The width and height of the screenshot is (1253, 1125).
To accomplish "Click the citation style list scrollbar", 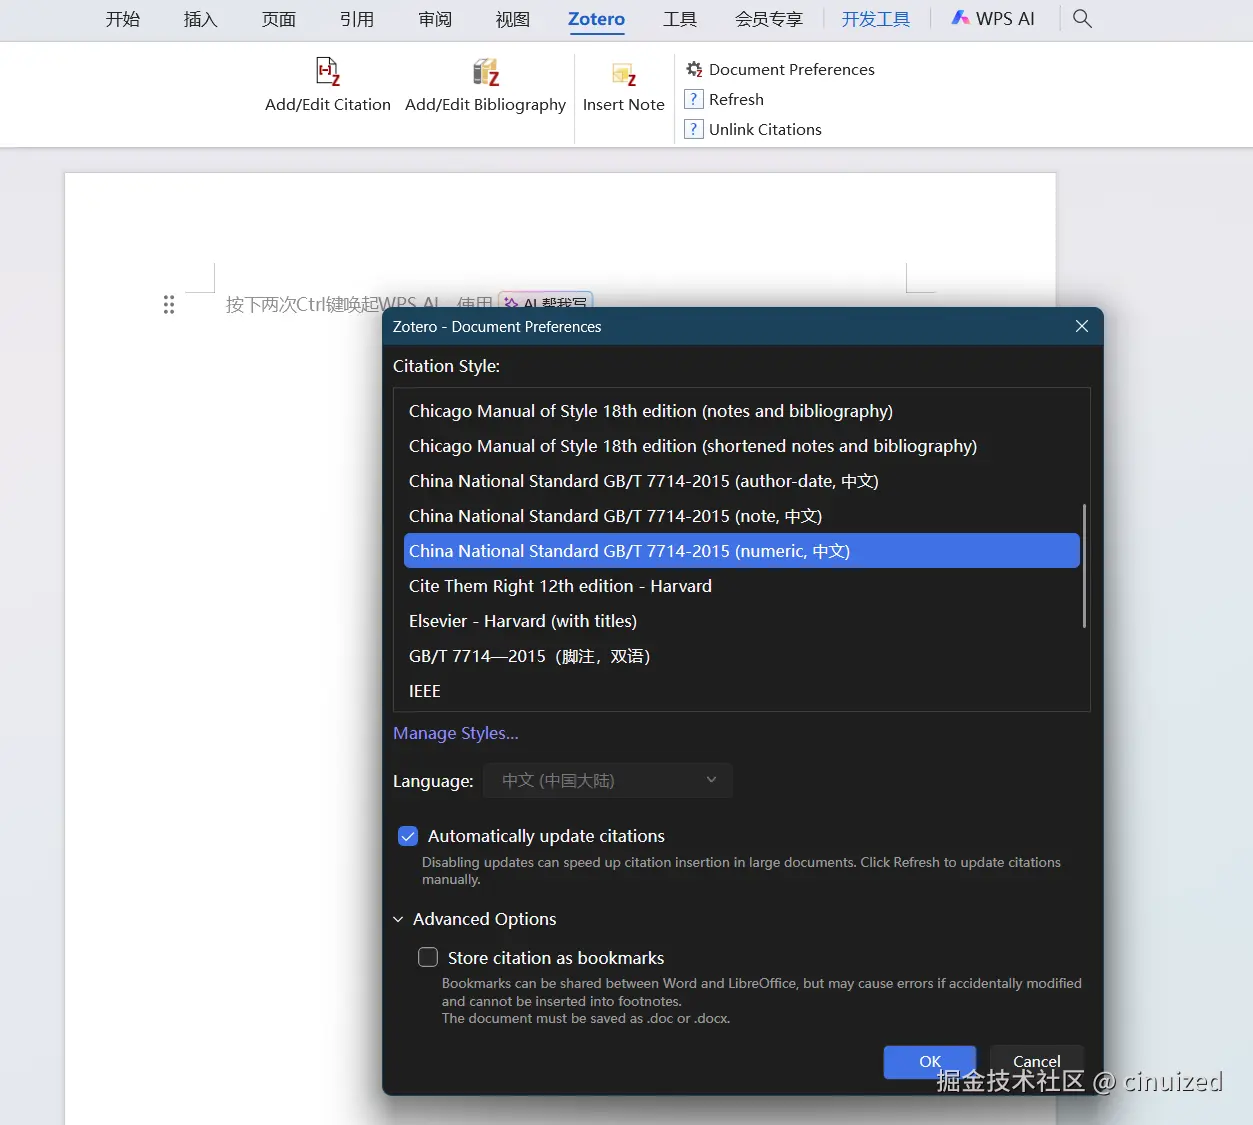I will [x=1084, y=566].
